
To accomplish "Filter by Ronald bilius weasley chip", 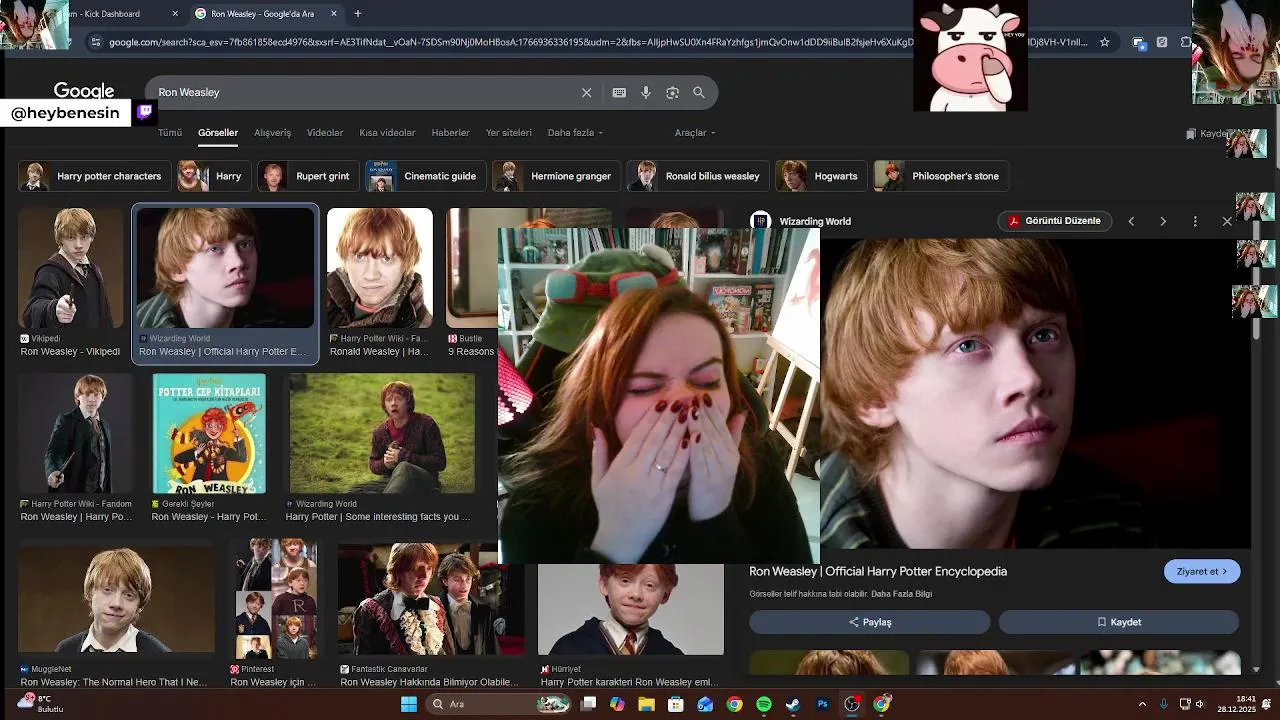I will 698,176.
